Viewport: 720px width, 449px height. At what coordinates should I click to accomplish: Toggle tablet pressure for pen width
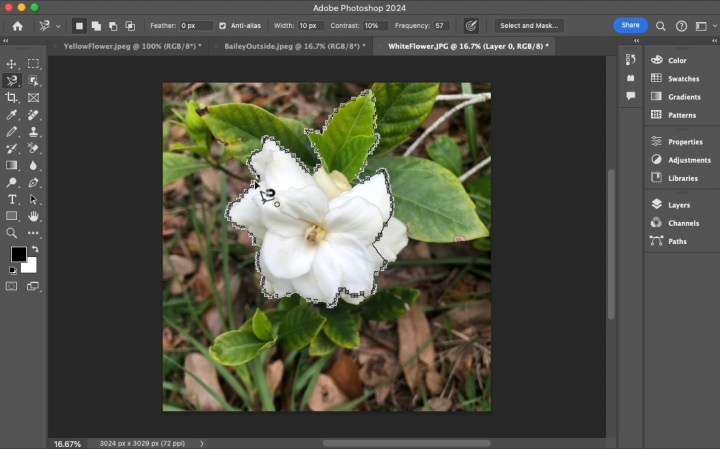[471, 25]
